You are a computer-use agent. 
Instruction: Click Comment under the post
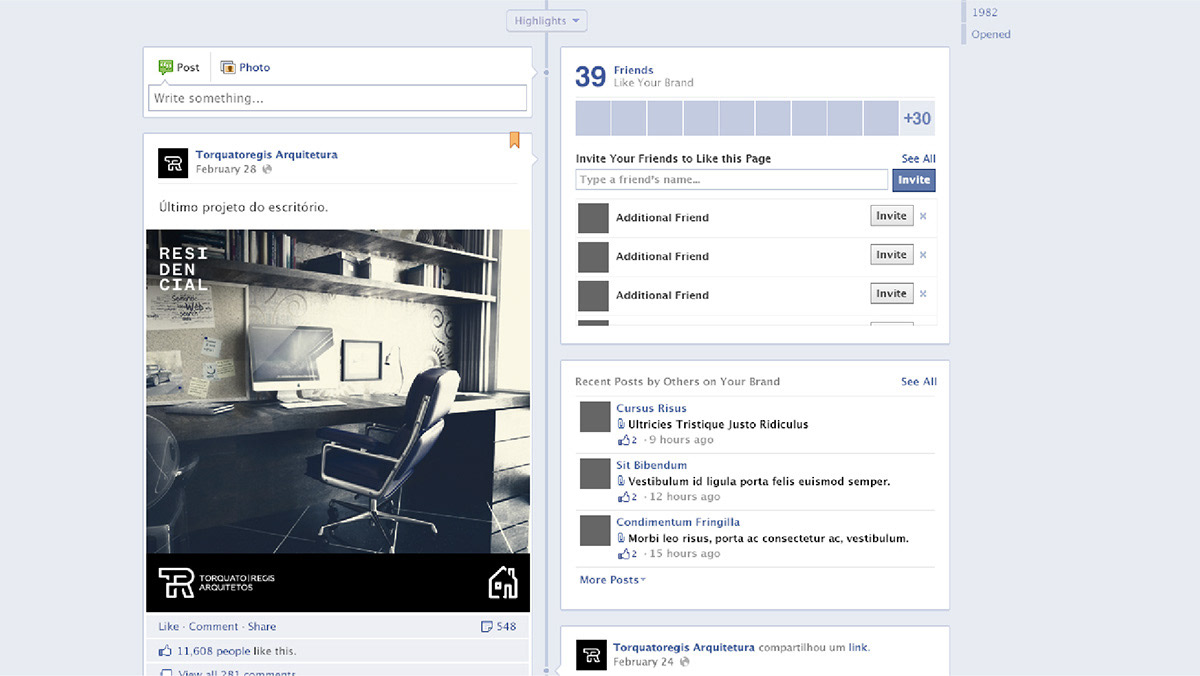coord(213,626)
